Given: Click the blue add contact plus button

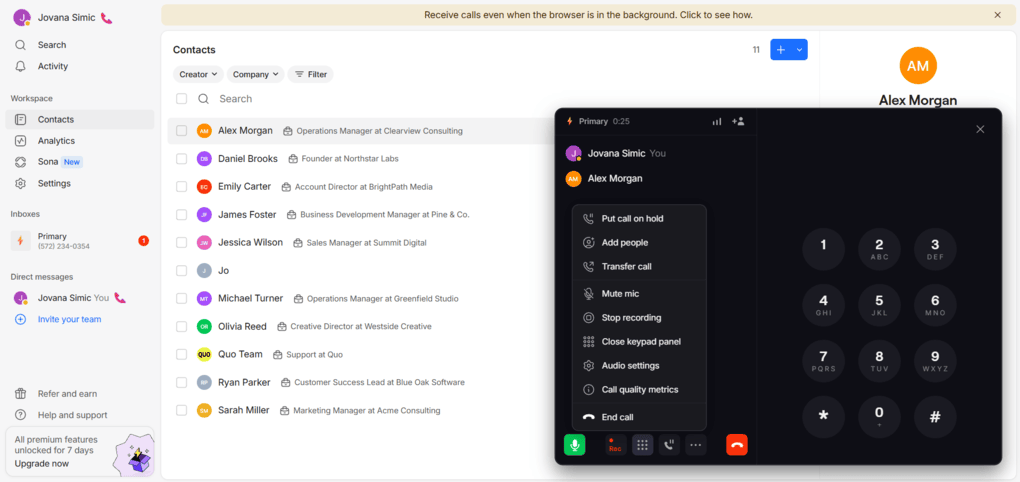Looking at the screenshot, I should point(781,50).
